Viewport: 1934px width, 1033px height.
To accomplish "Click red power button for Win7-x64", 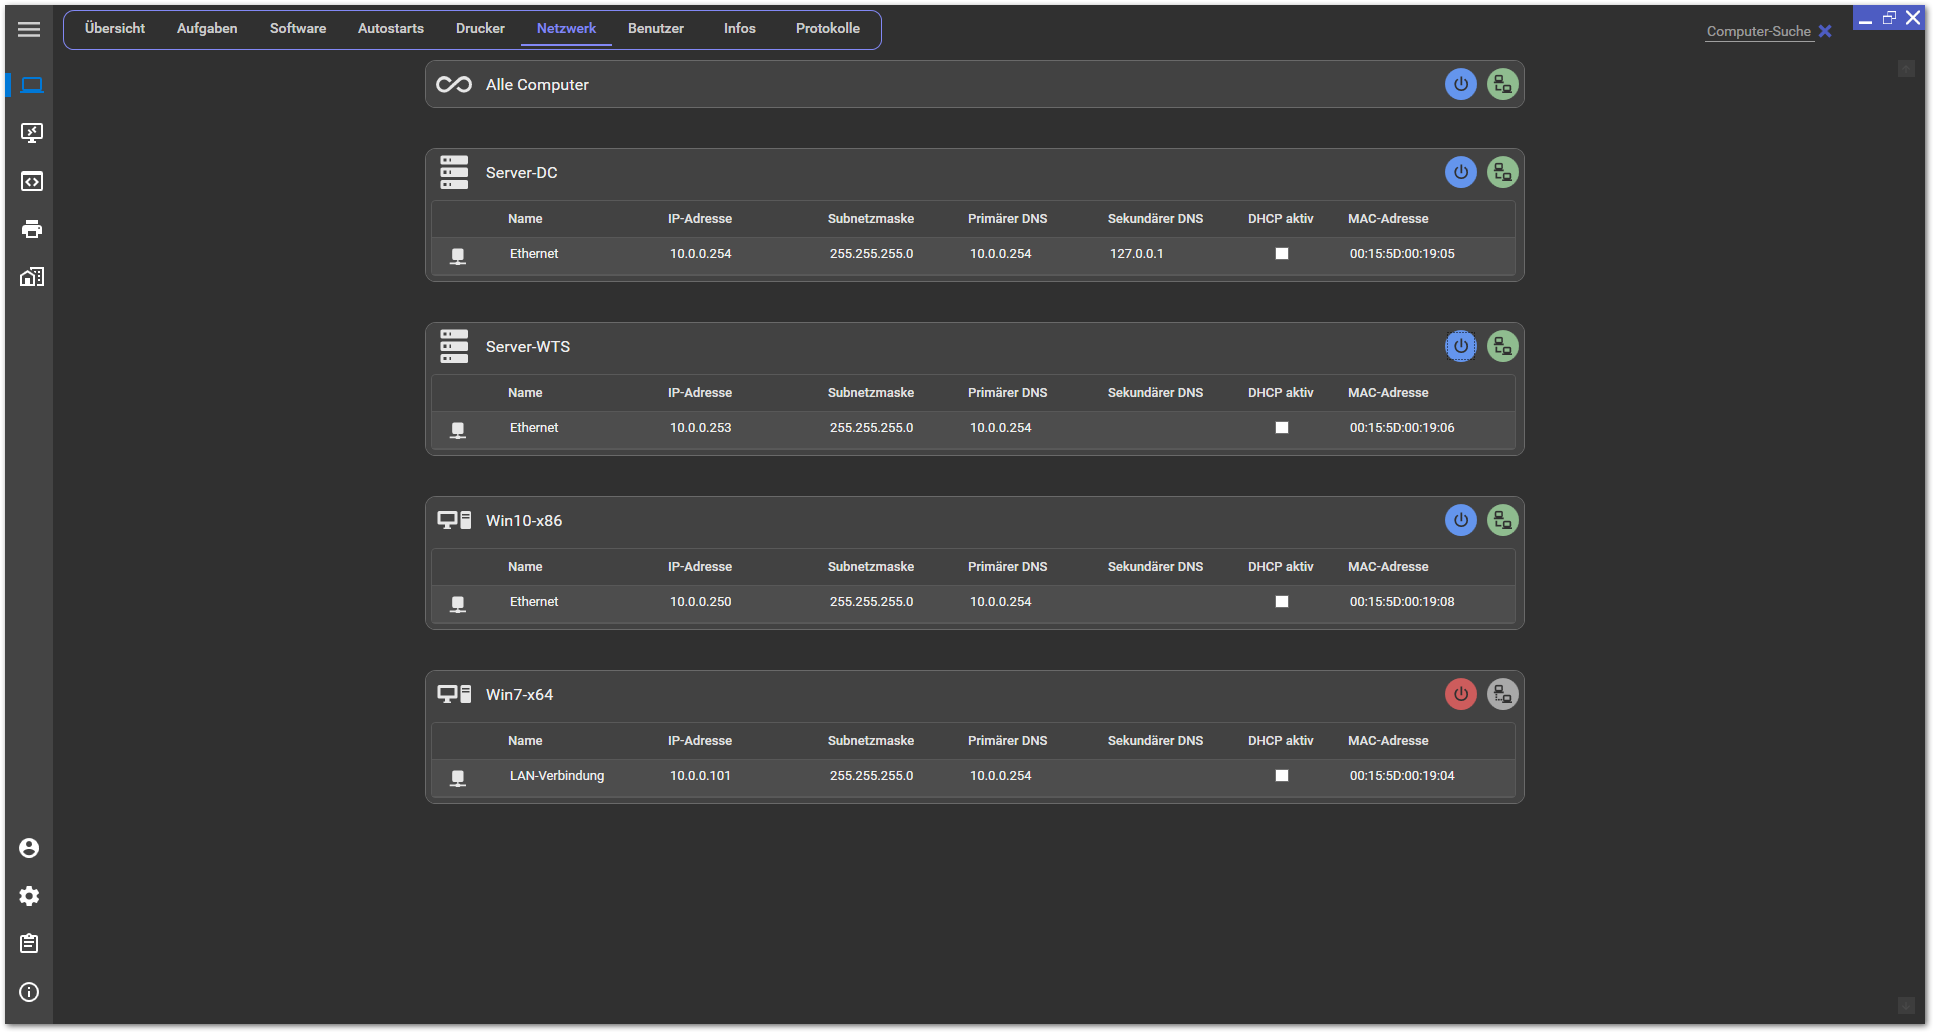I will pyautogui.click(x=1460, y=694).
